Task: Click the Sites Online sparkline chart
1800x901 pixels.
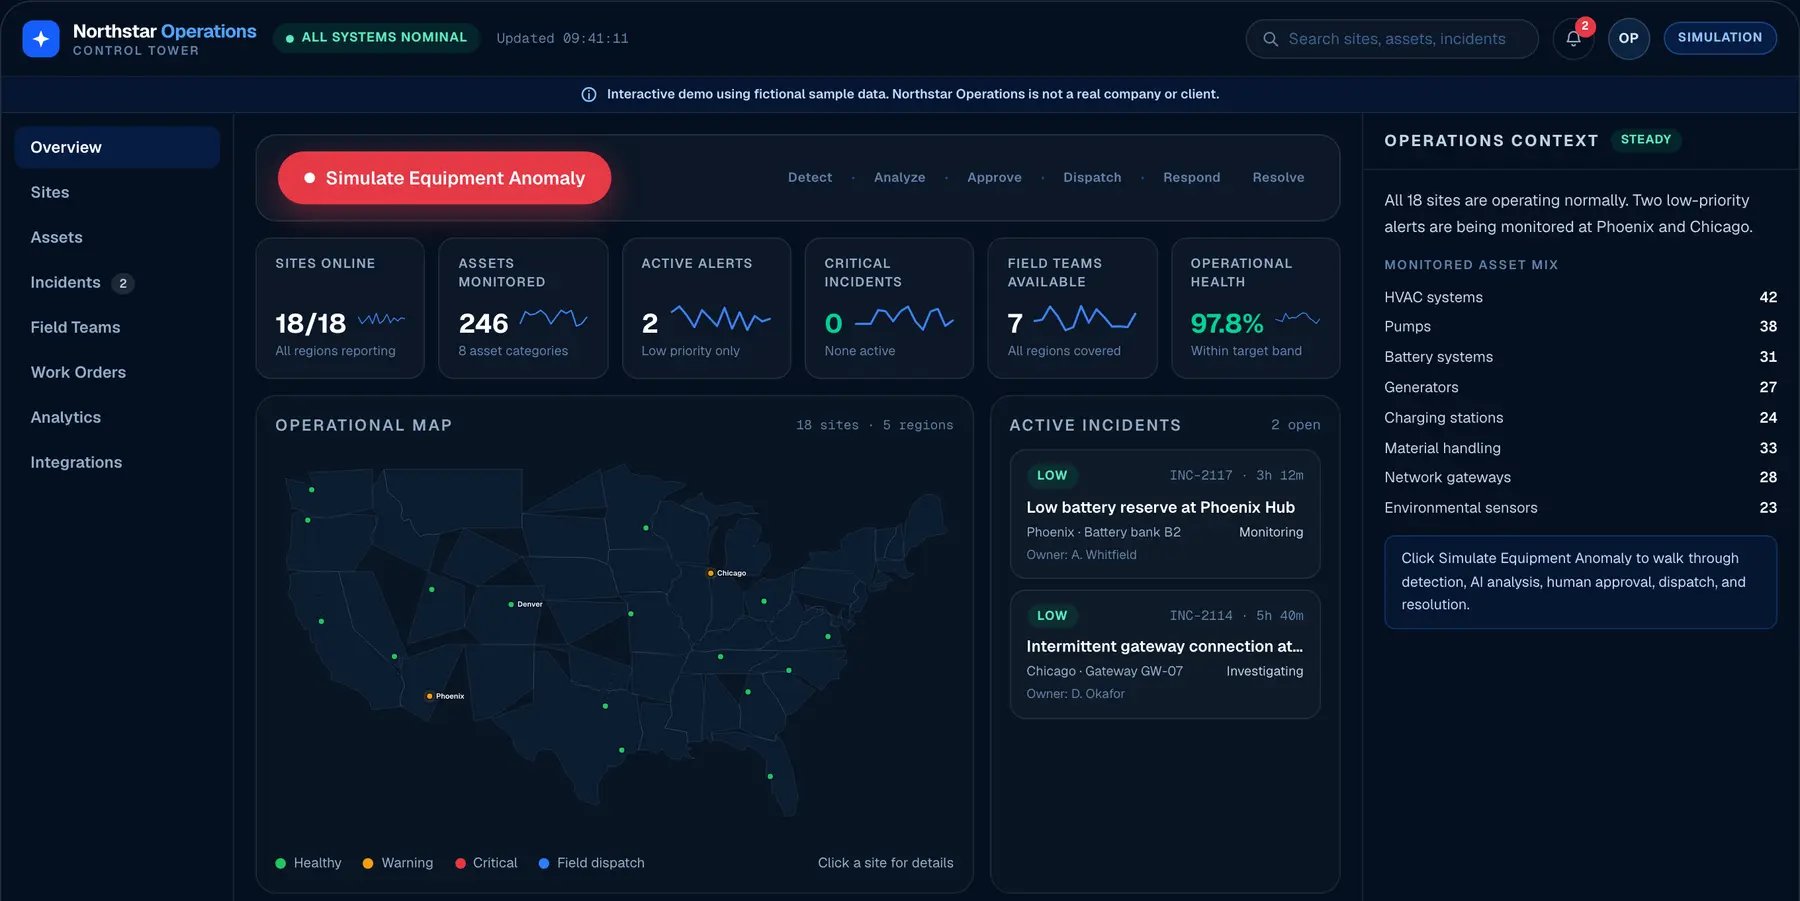Action: tap(381, 319)
